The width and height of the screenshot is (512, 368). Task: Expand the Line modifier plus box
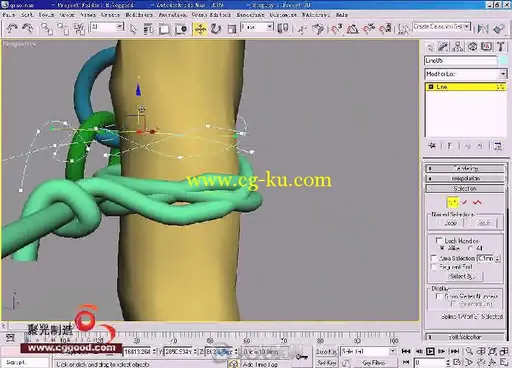(x=430, y=87)
